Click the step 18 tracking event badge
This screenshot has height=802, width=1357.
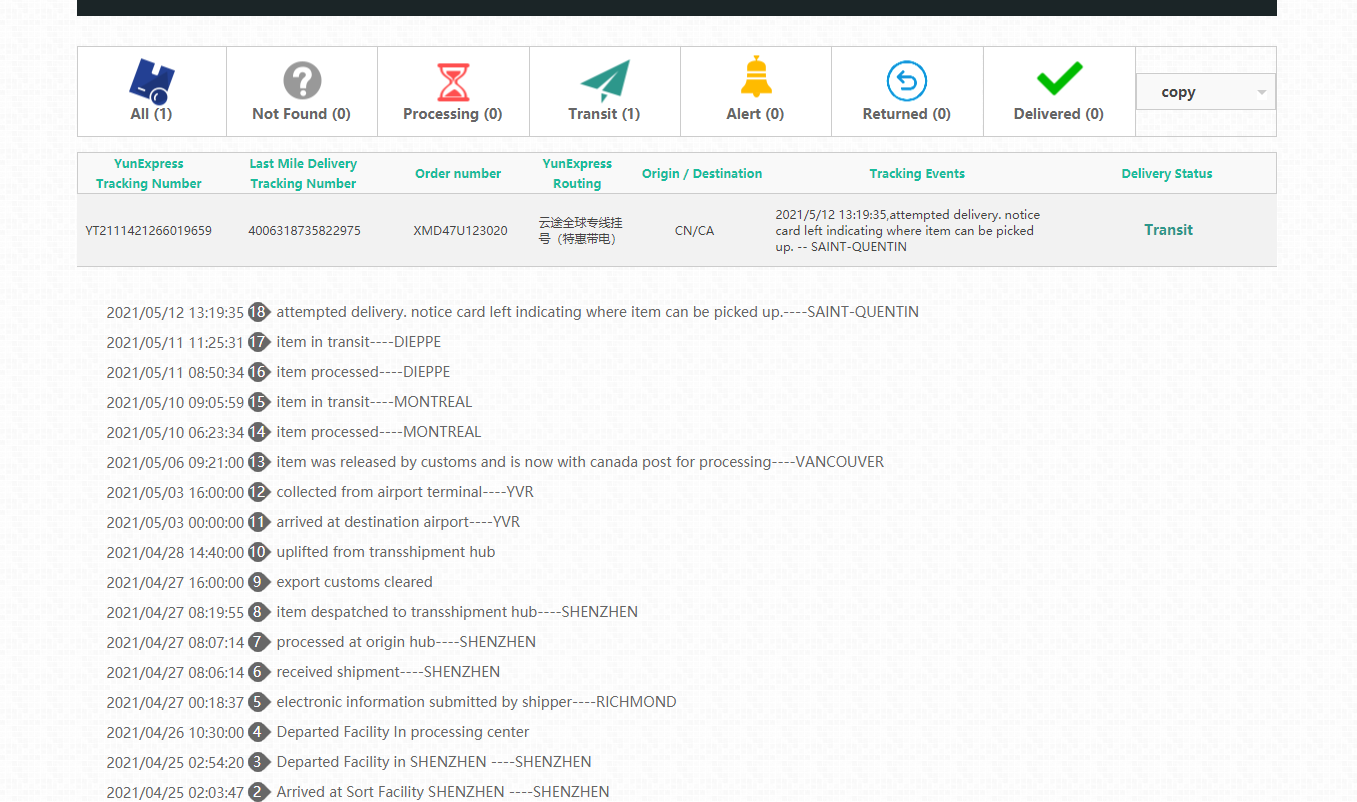point(259,312)
